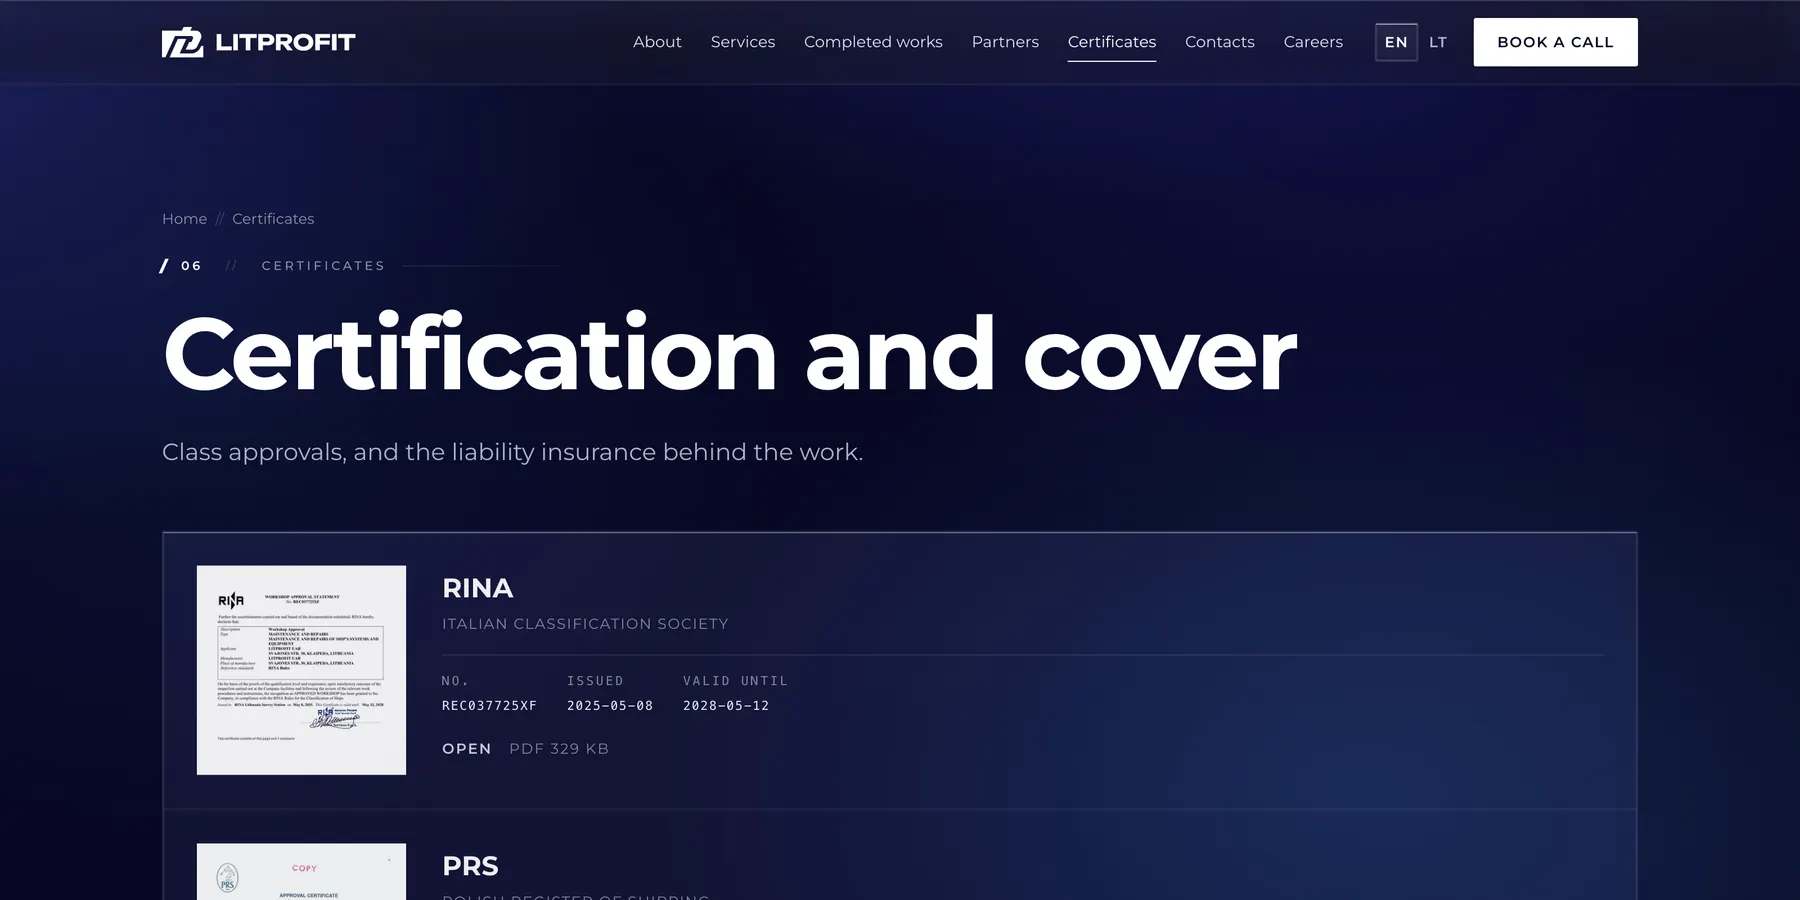The height and width of the screenshot is (900, 1800).
Task: Click the 06 section number
Action: [191, 266]
